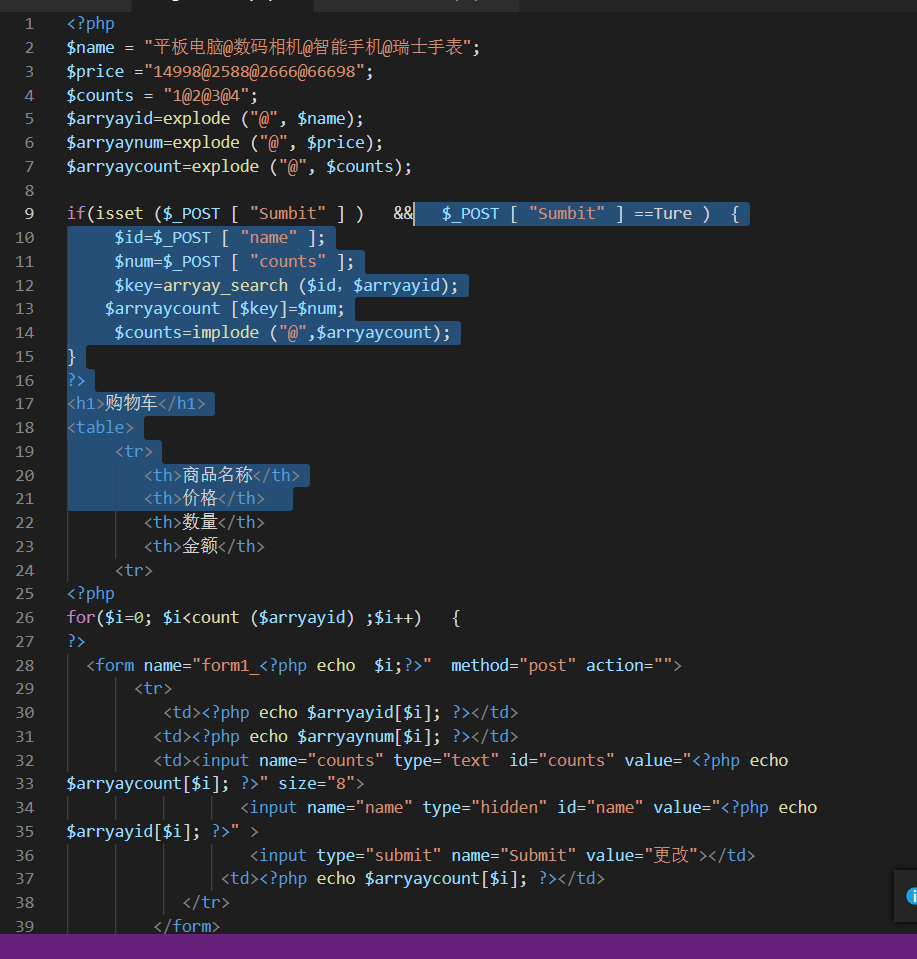Viewport: 917px width, 959px height.
Task: Click the type="text" attribute on line 32
Action: tap(447, 760)
